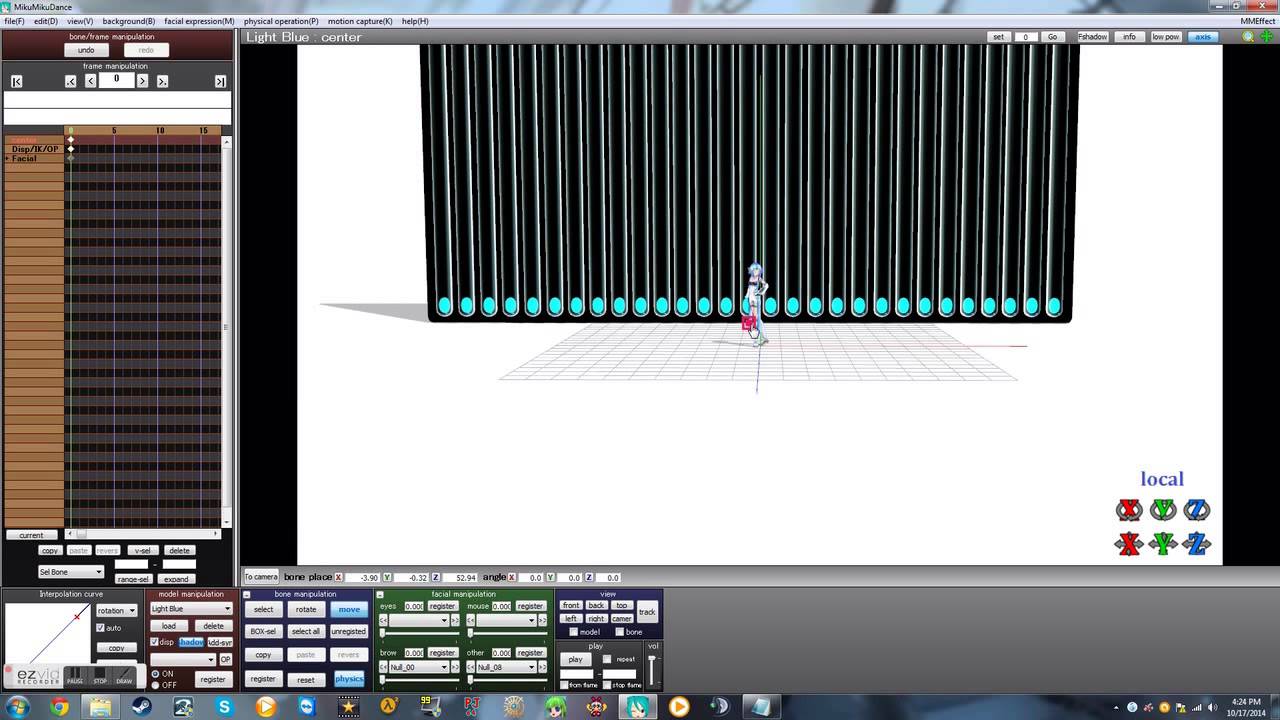Viewport: 1280px width, 720px height.
Task: Load a model with load button
Action: point(169,626)
